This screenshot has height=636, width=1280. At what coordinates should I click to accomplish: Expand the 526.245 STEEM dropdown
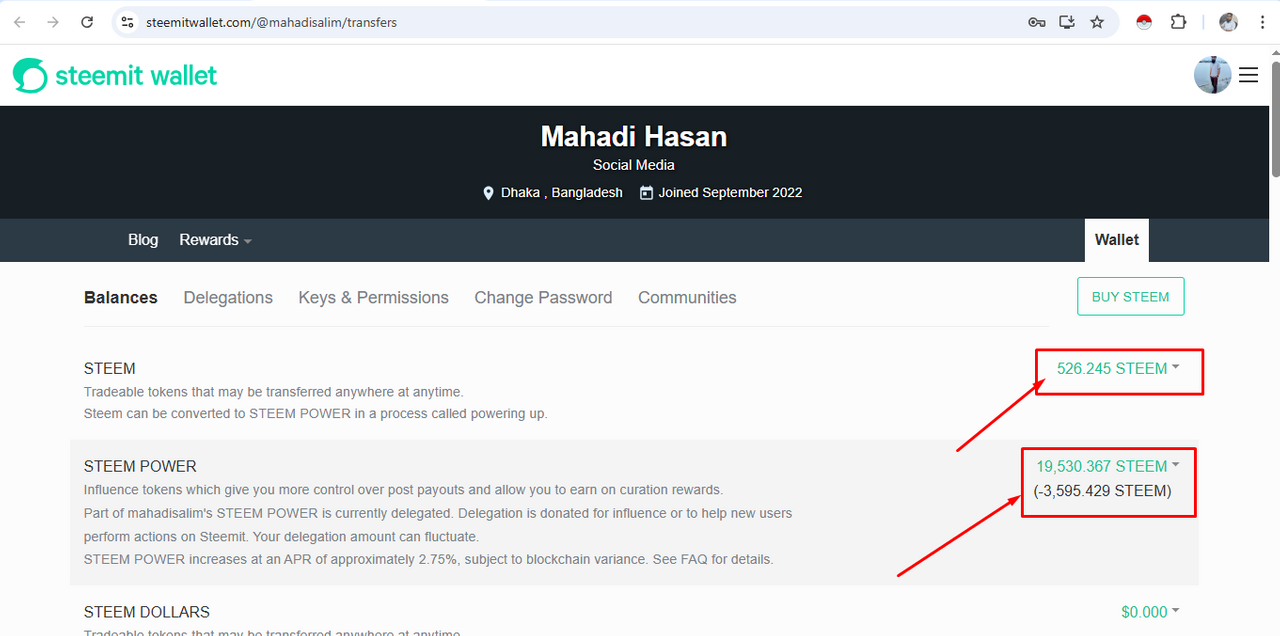[1118, 368]
